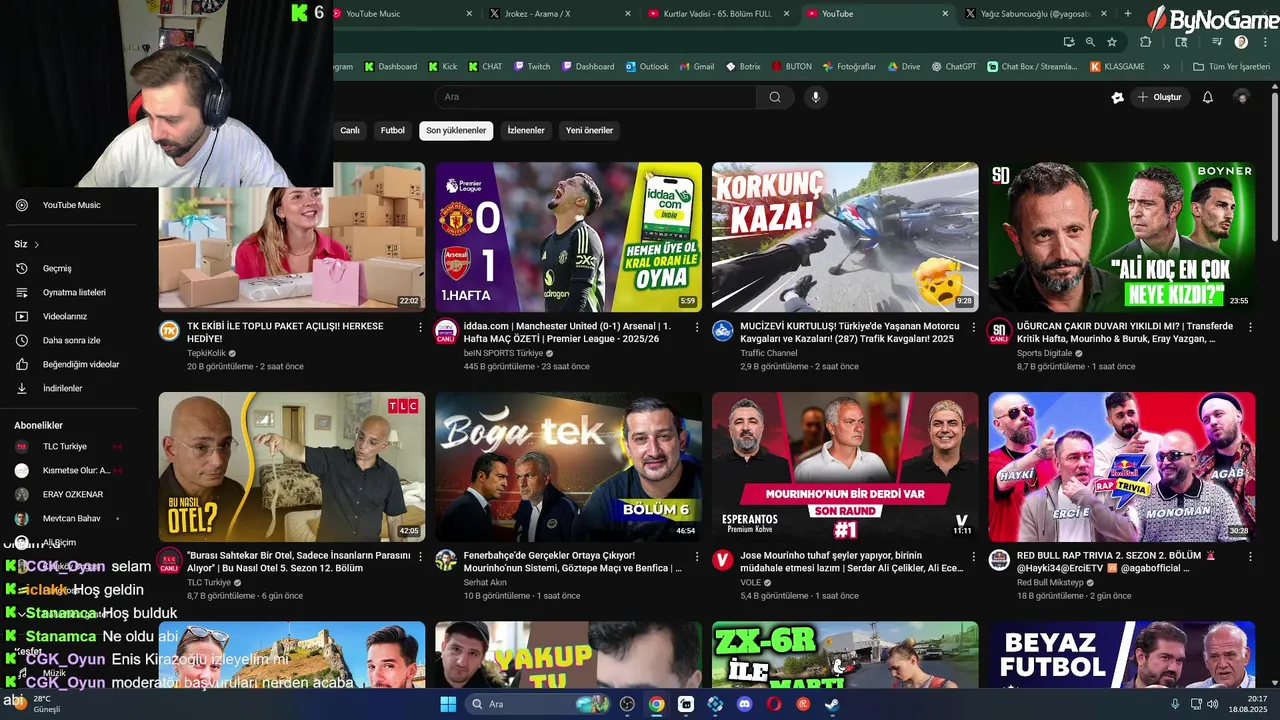Select the Yeni öneriler chip

coord(589,130)
